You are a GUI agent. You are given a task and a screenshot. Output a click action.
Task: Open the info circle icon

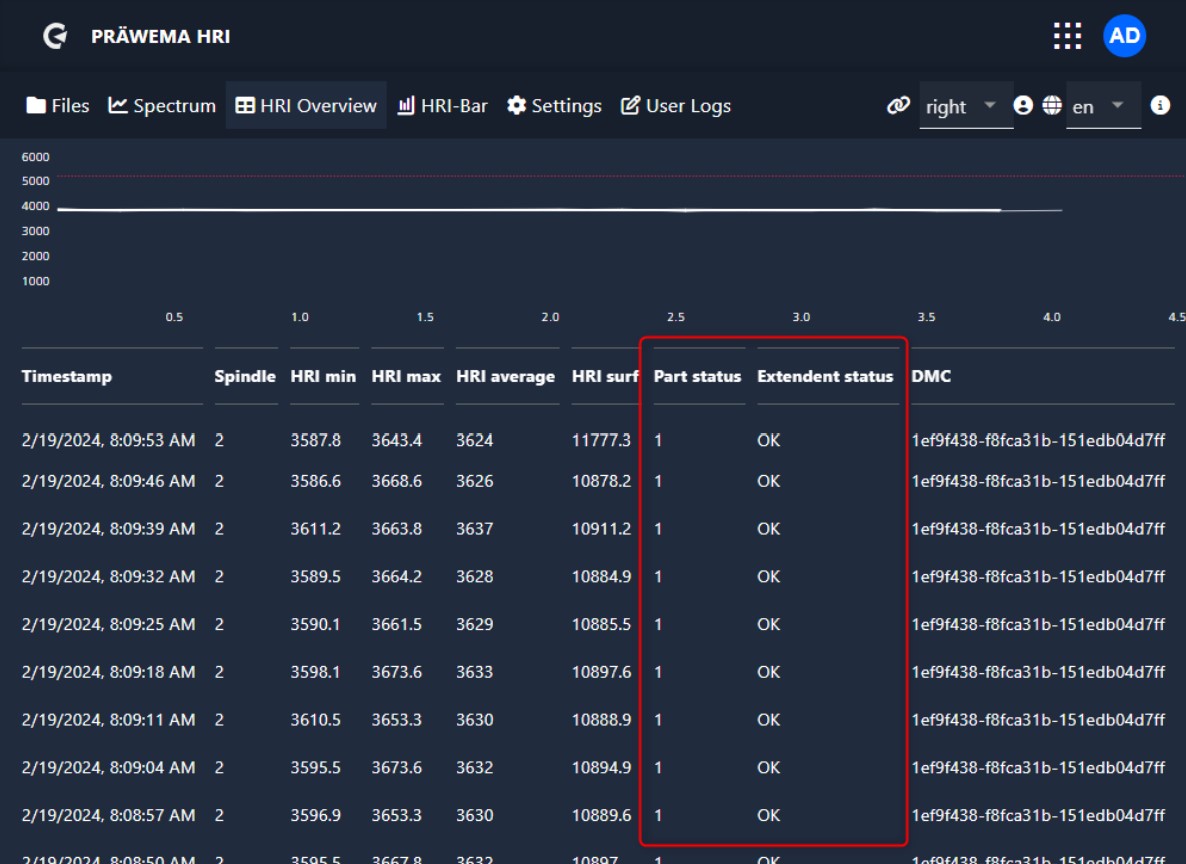pyautogui.click(x=1160, y=105)
